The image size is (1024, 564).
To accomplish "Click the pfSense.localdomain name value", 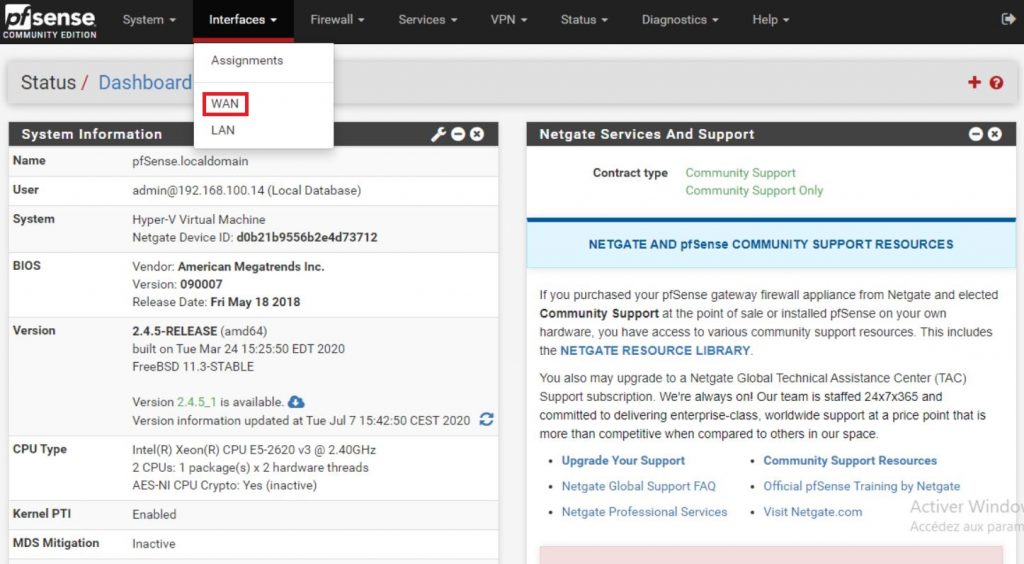I will 190,161.
